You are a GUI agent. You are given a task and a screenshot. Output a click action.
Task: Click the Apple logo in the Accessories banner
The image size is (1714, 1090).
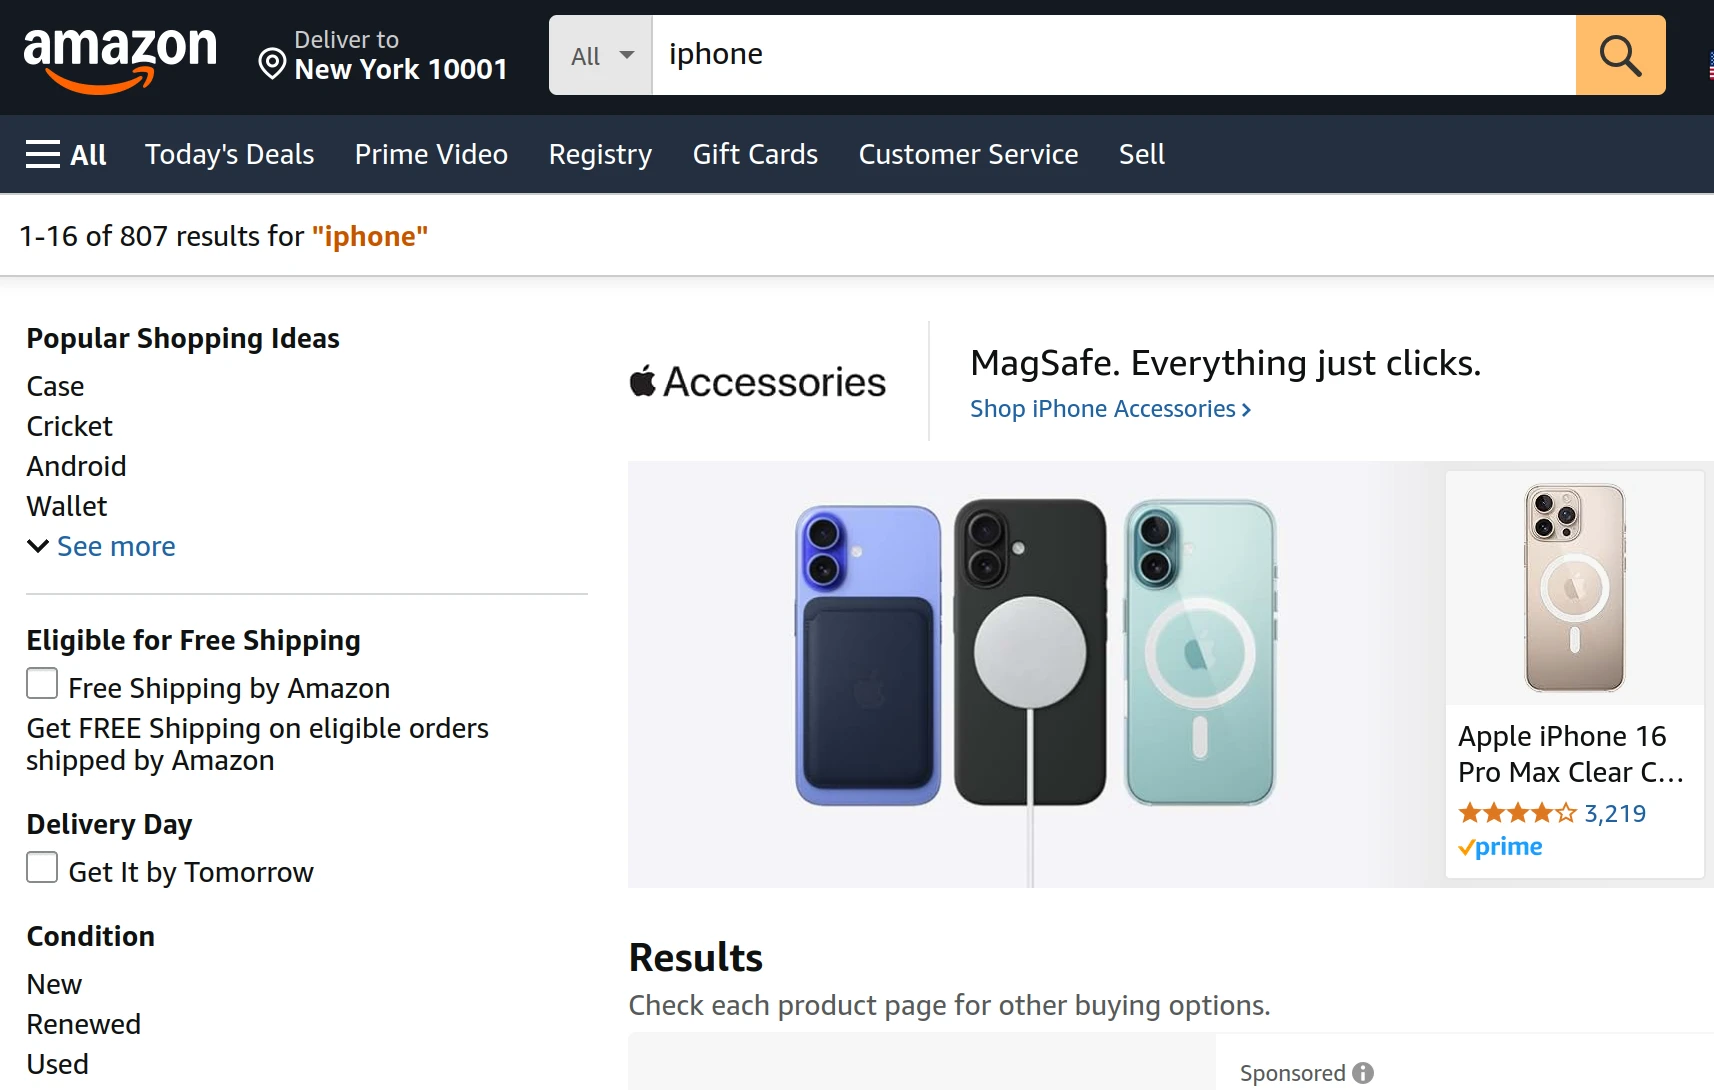click(643, 381)
